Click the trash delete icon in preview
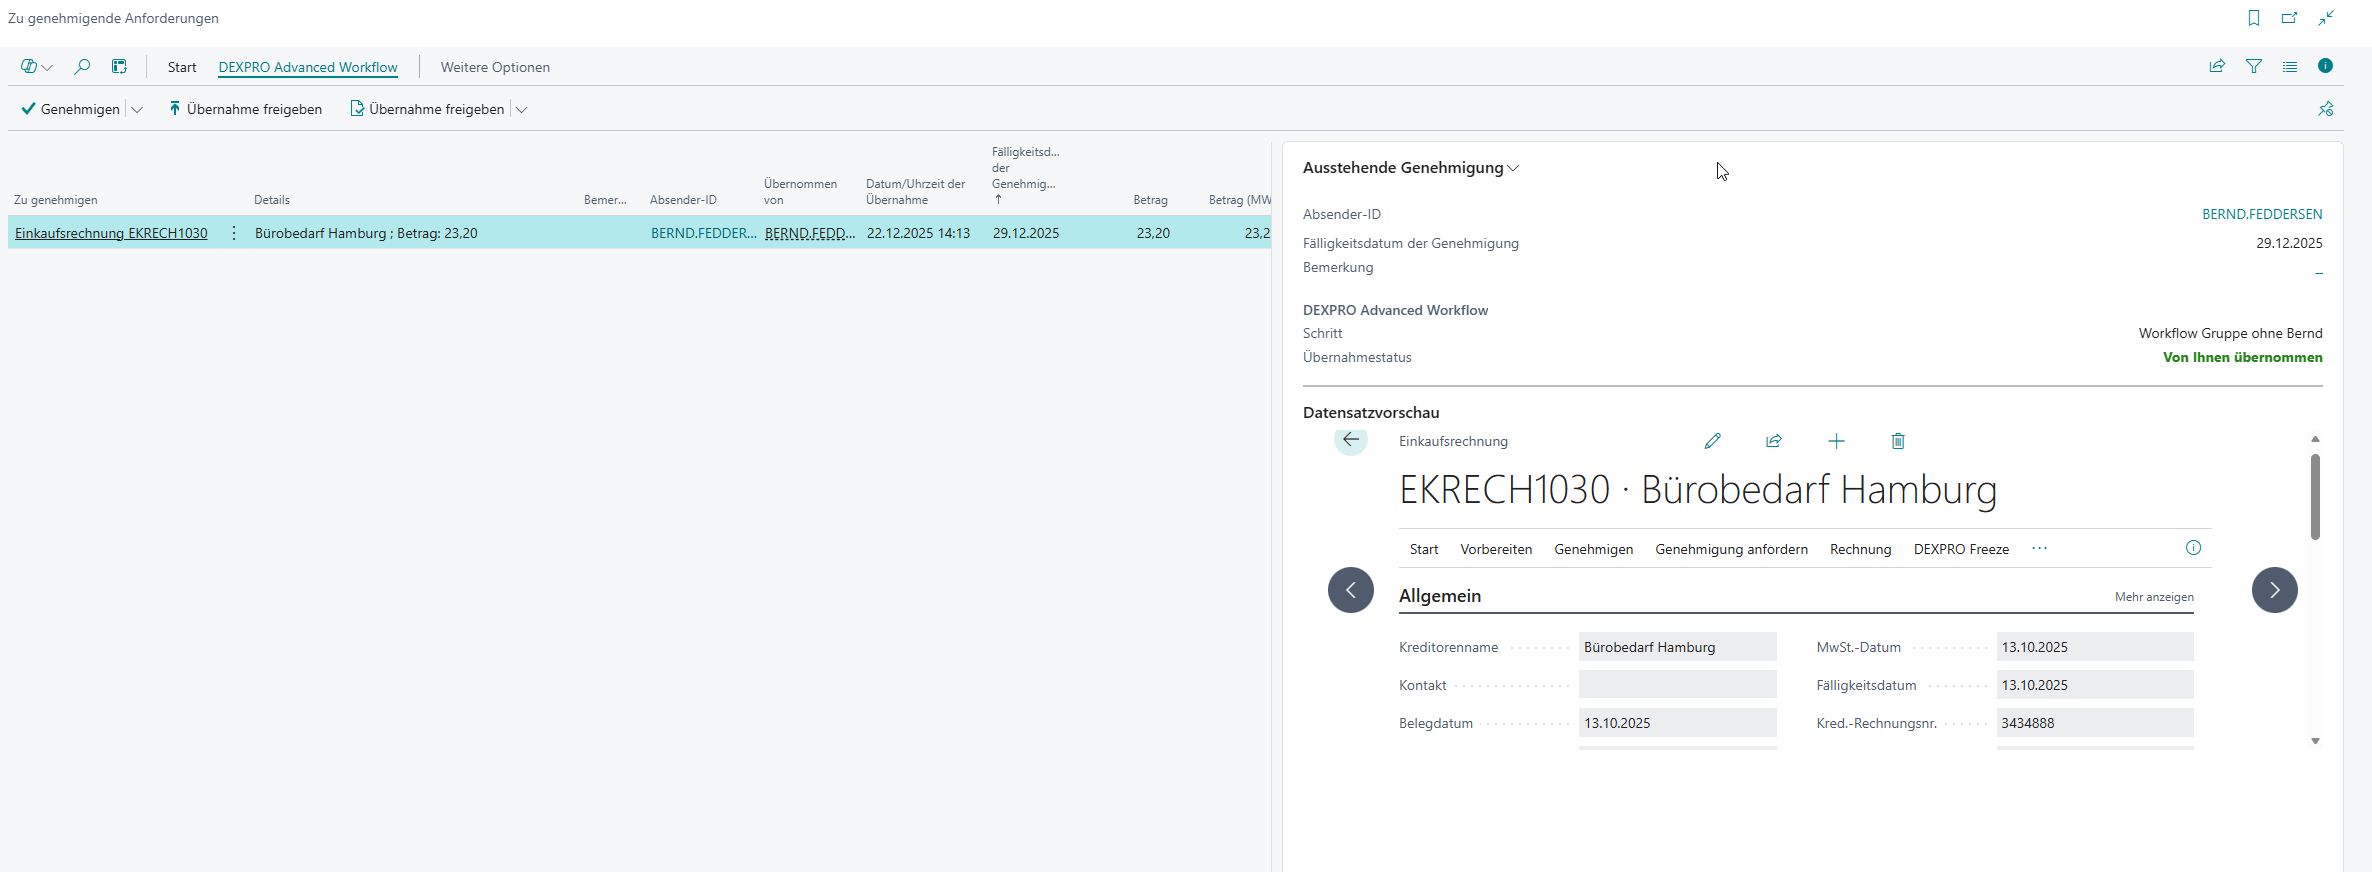Screen dimensions: 2372x872 1898,441
